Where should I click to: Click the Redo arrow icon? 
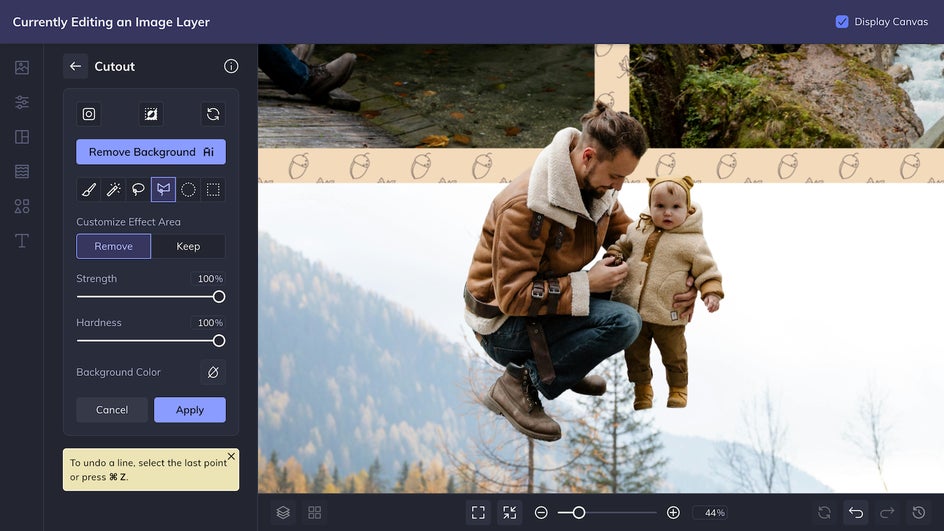[887, 512]
